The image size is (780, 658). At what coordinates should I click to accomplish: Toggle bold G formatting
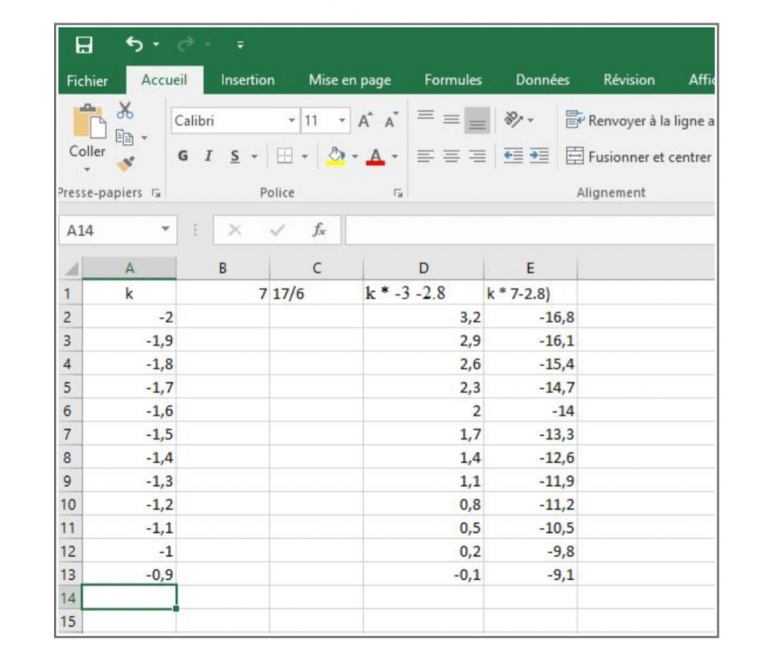tap(183, 156)
